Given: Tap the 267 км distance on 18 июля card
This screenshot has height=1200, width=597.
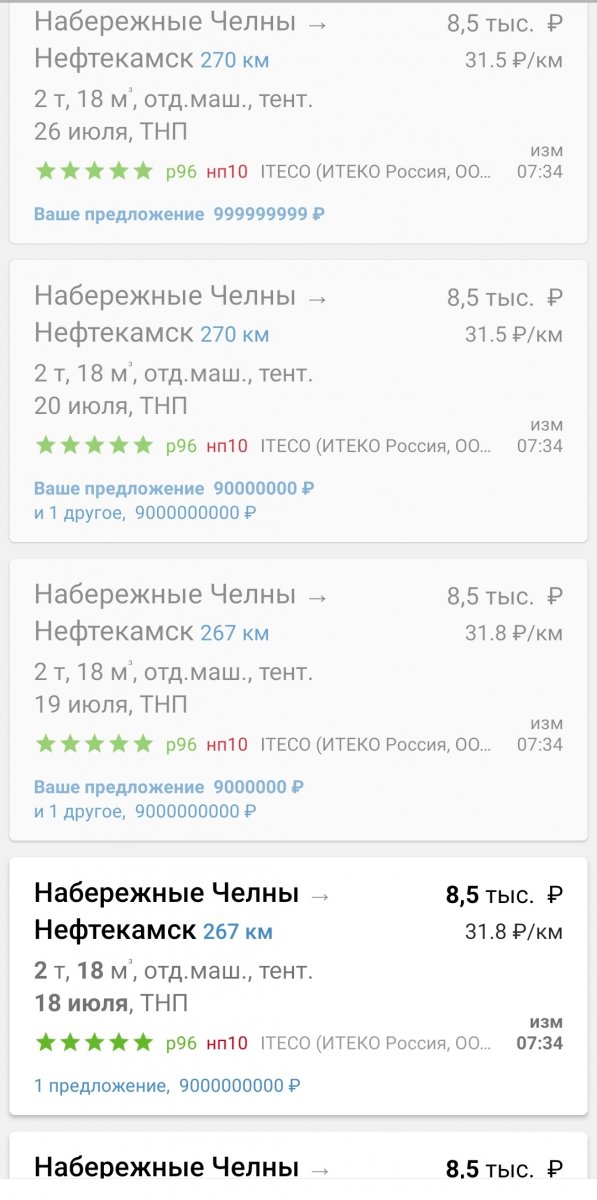Looking at the screenshot, I should [238, 932].
